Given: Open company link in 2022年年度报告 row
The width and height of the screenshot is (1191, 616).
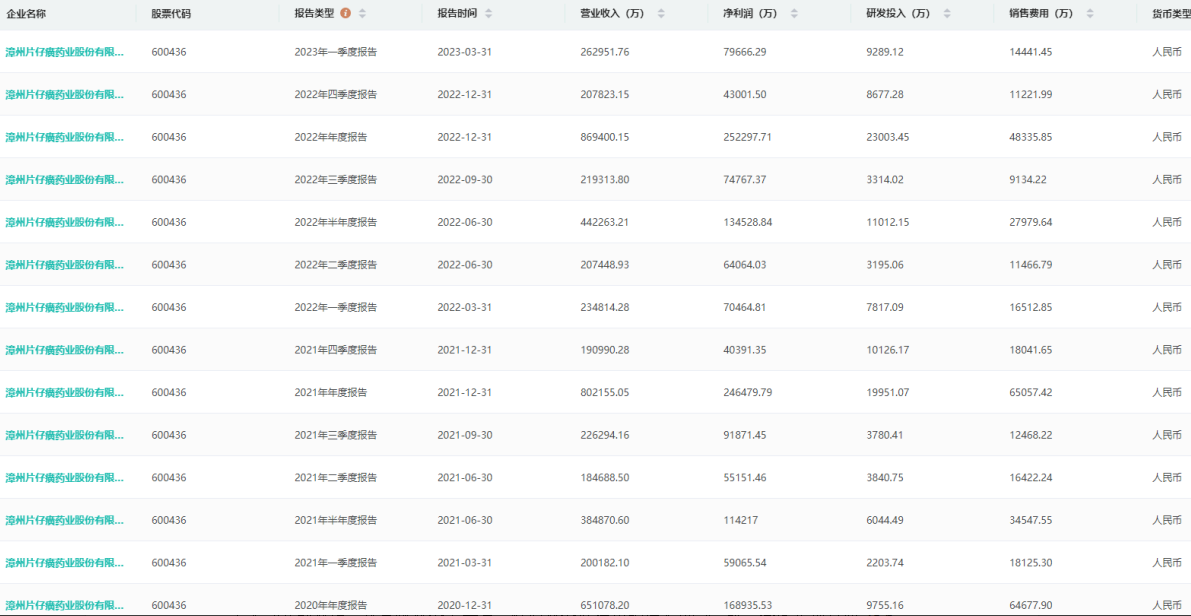Looking at the screenshot, I should pos(65,137).
